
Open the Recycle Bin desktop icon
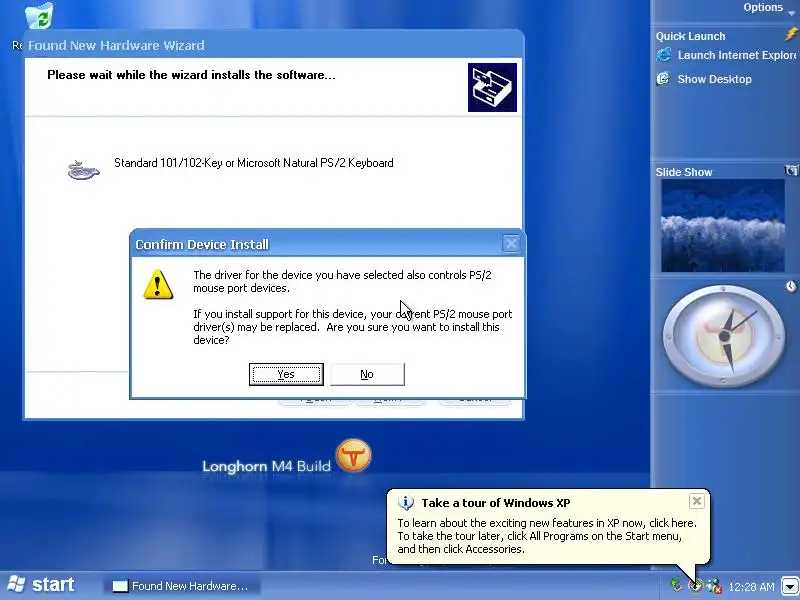coord(39,16)
